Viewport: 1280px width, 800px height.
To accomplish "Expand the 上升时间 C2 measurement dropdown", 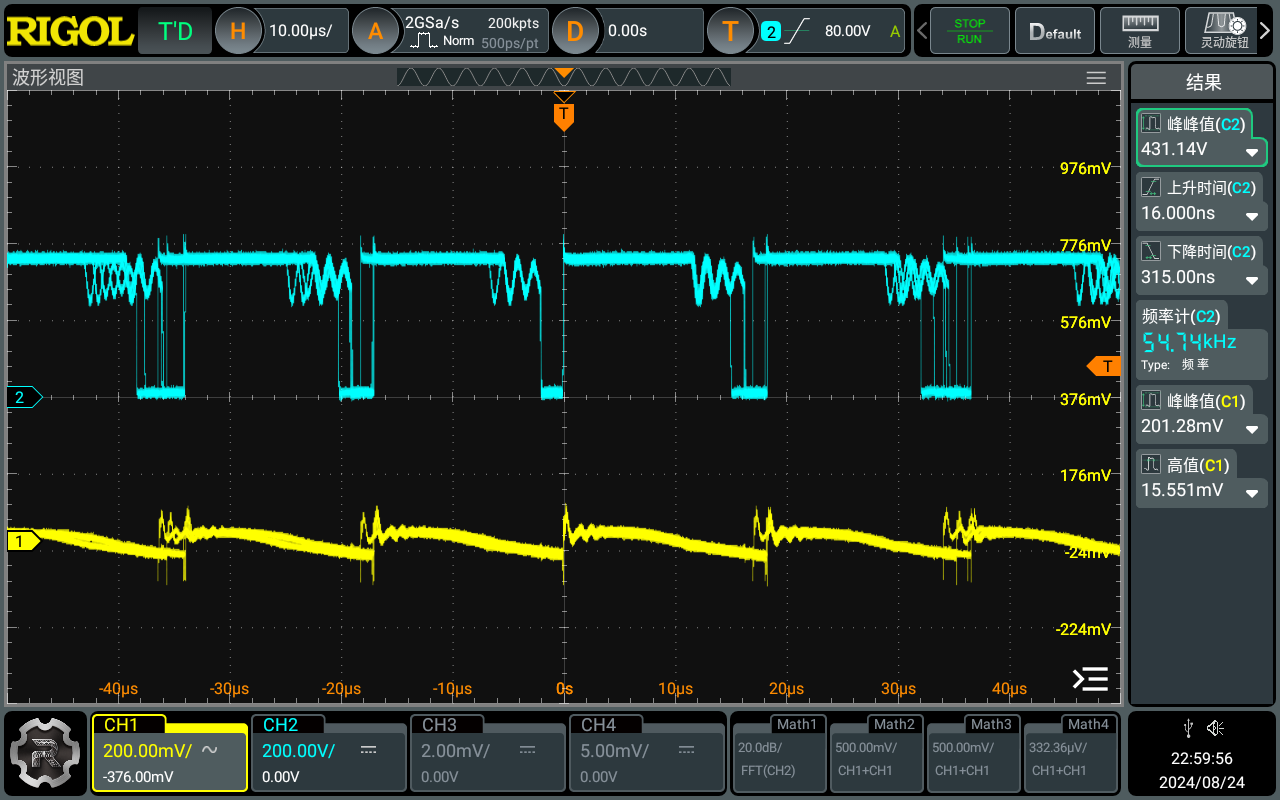I will point(1251,217).
